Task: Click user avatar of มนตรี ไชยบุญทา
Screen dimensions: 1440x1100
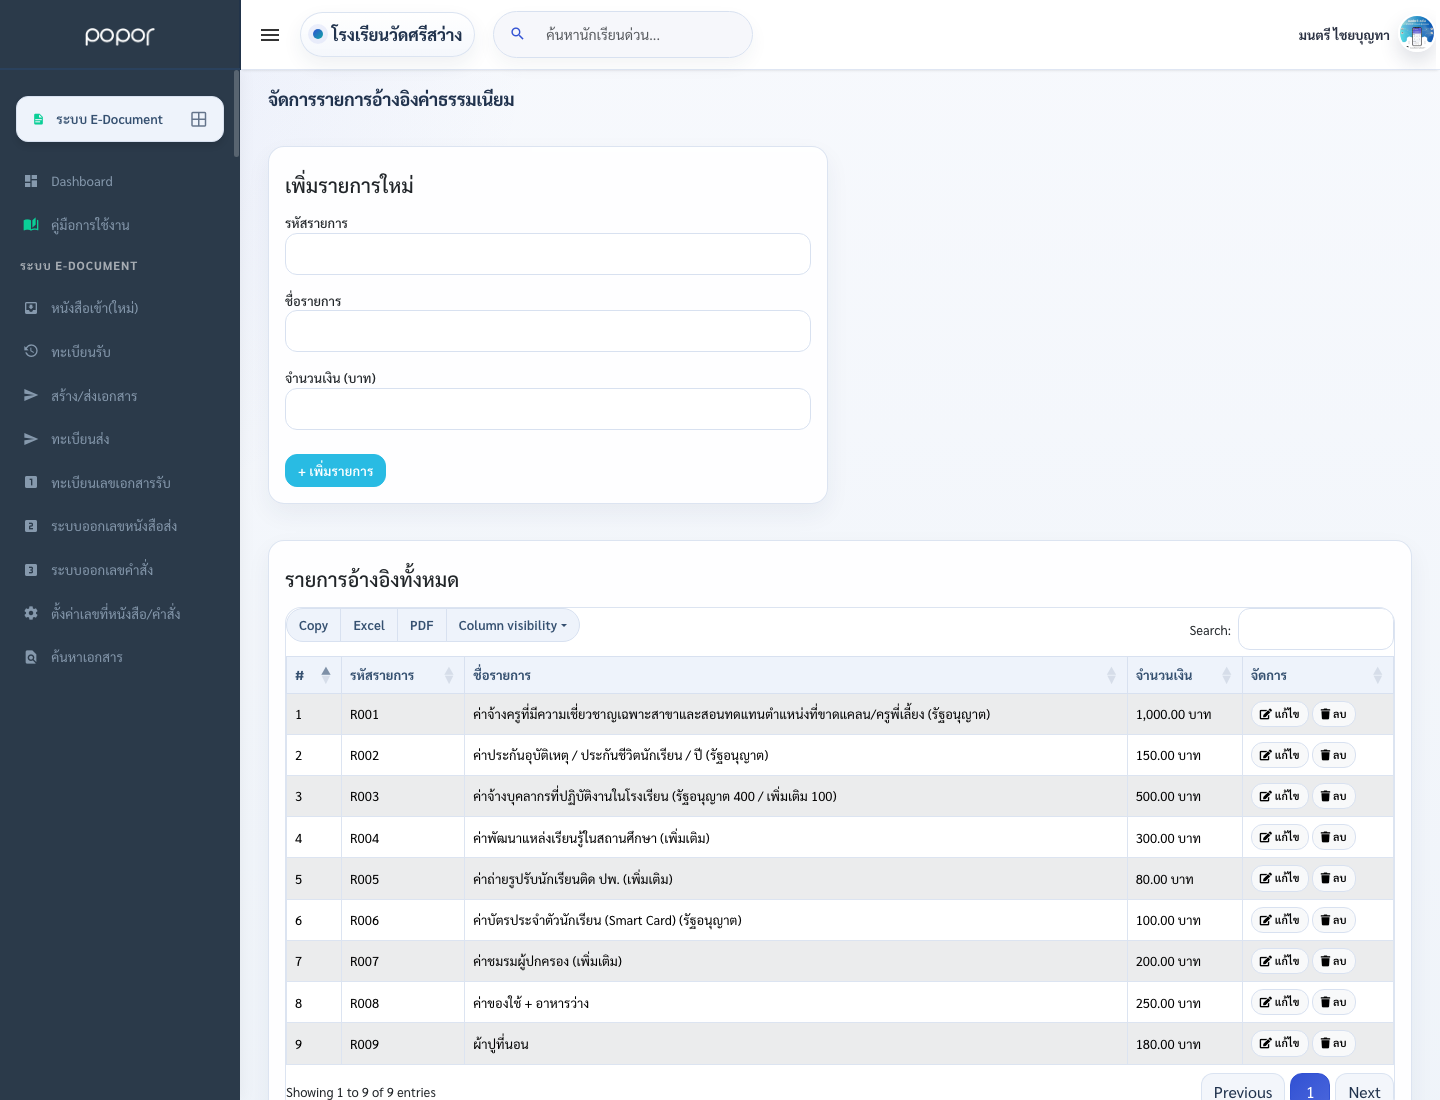Action: tap(1416, 34)
